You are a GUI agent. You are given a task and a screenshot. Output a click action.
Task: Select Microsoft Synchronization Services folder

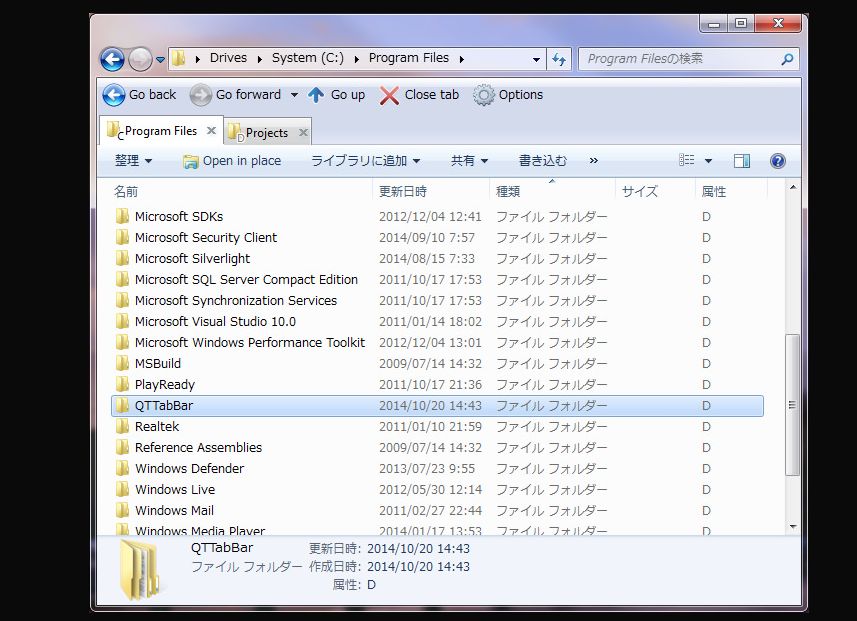[437, 301]
